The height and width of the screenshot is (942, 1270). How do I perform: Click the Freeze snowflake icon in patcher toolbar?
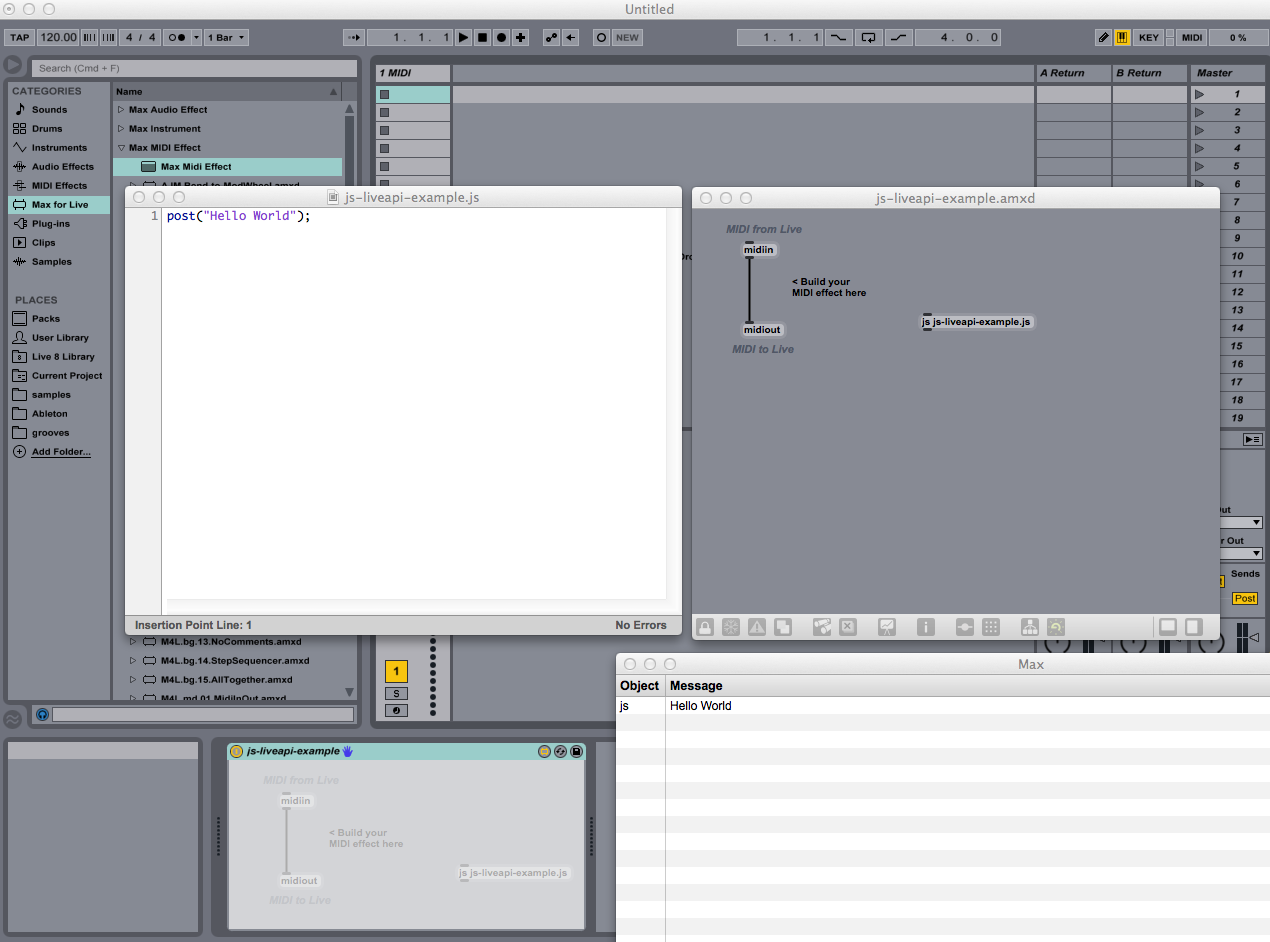click(x=731, y=627)
